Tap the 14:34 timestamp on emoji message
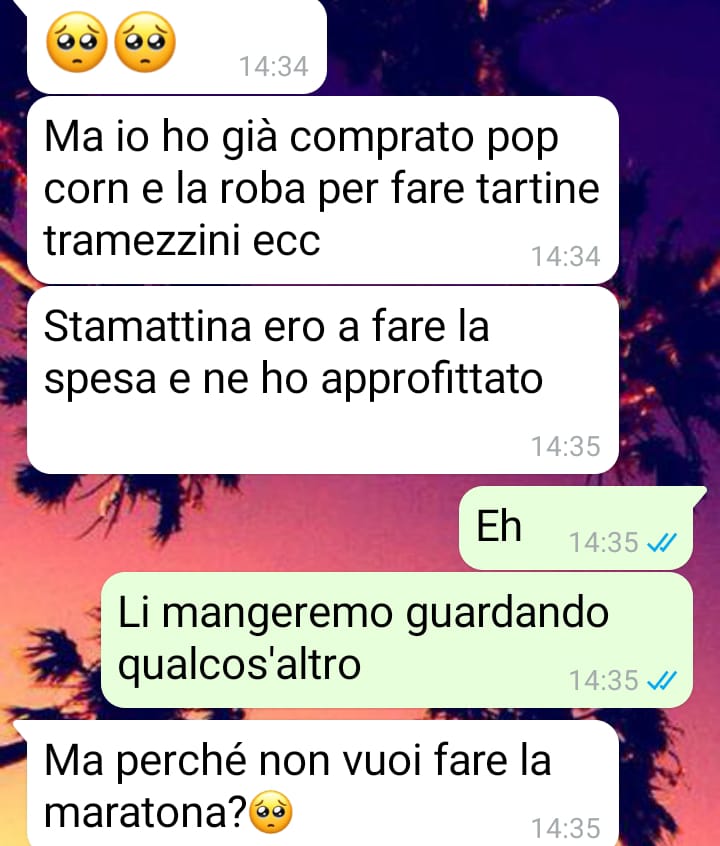720x846 pixels. (x=274, y=67)
